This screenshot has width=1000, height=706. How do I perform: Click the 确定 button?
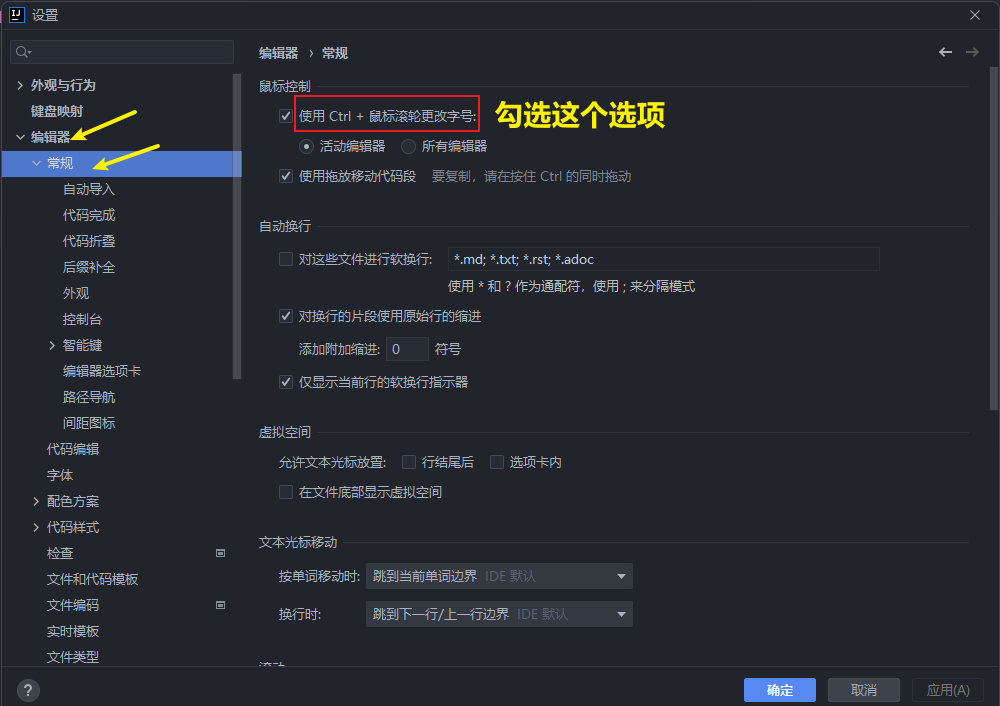tap(779, 690)
